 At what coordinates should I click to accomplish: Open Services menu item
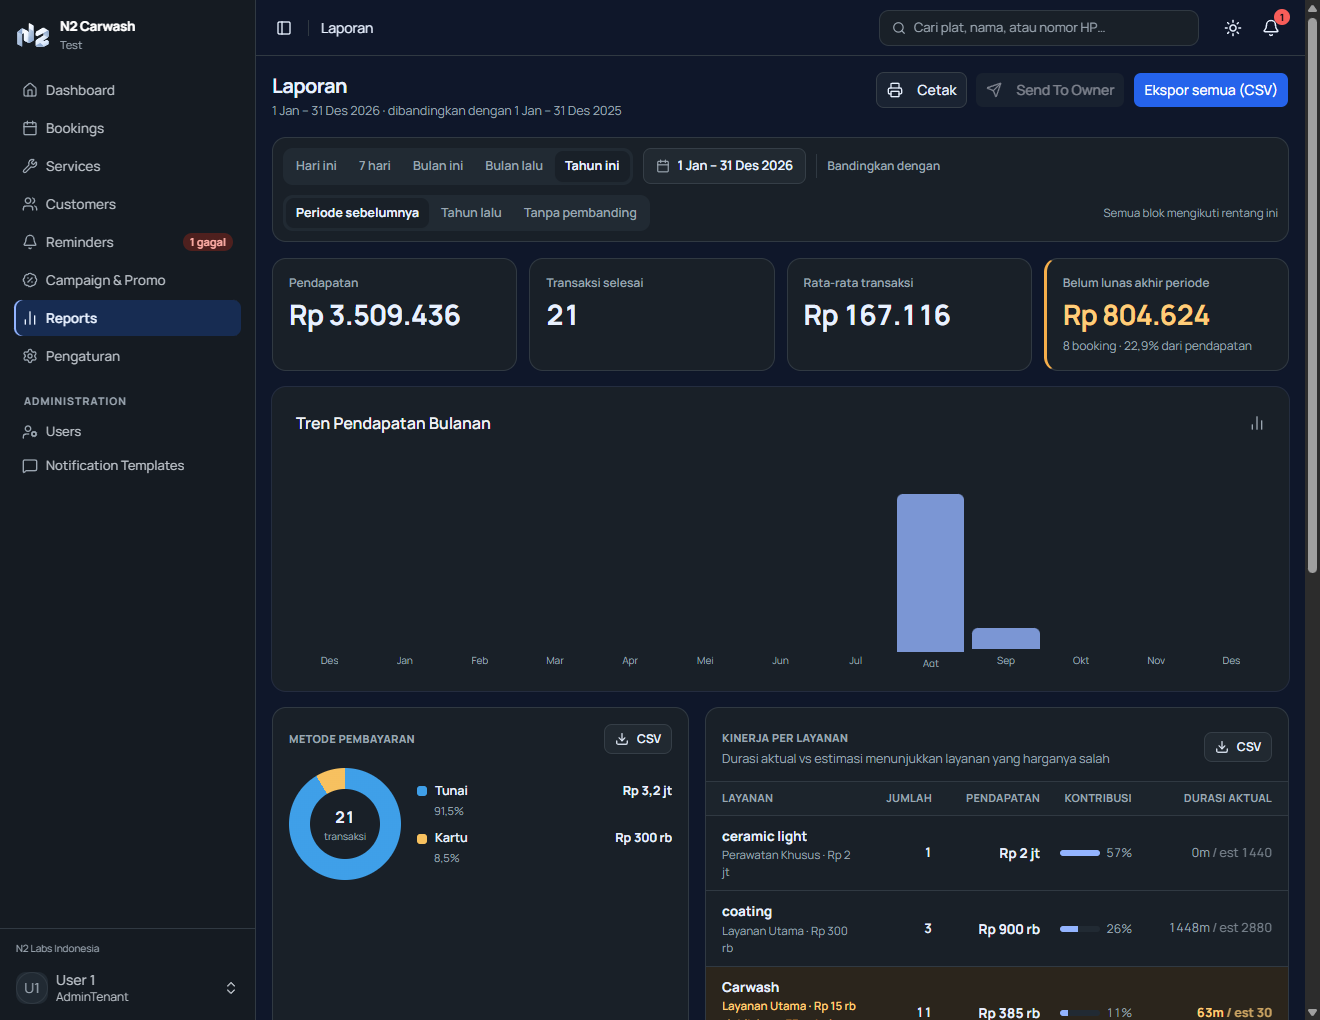tap(127, 166)
